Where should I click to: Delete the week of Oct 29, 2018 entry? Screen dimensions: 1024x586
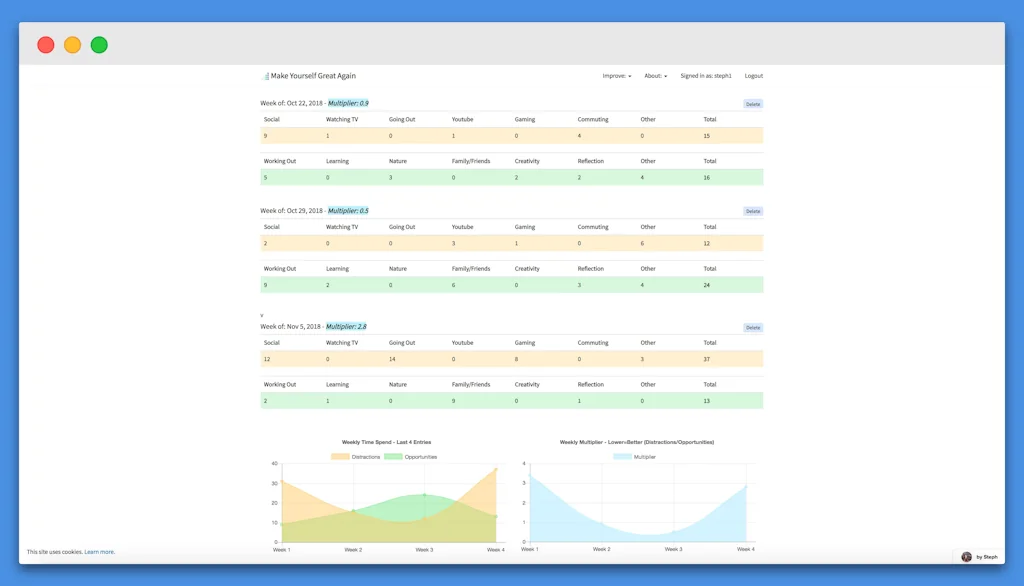[753, 211]
